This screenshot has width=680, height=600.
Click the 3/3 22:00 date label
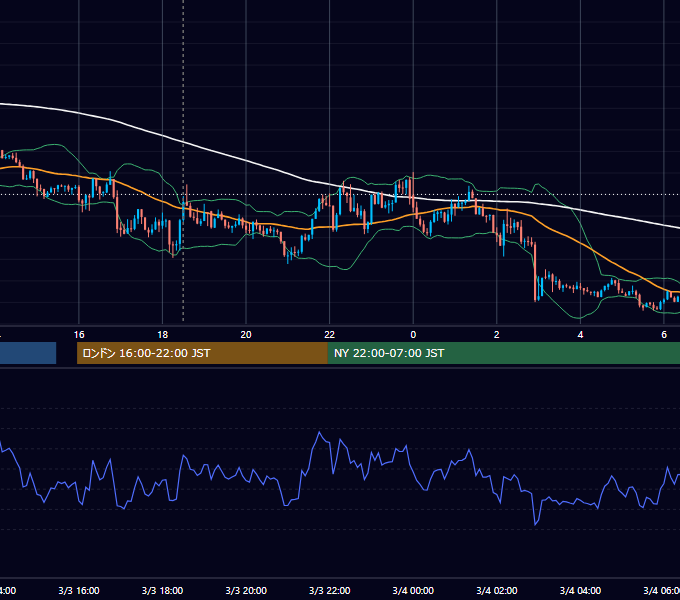click(x=330, y=590)
